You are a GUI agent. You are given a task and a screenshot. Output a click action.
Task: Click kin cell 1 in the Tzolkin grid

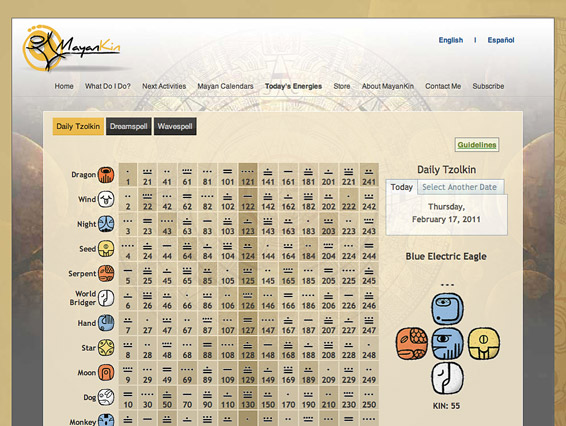pyautogui.click(x=128, y=175)
